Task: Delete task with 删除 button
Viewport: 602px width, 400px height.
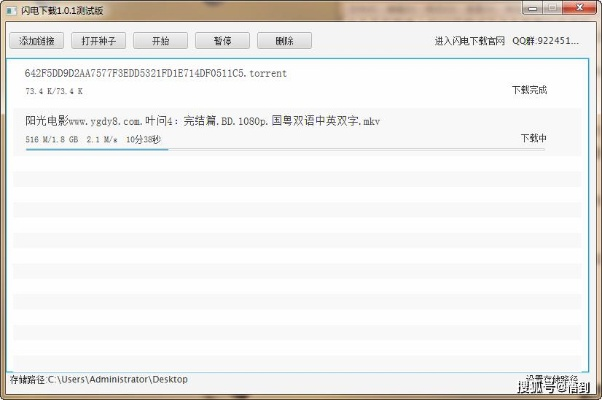Action: click(x=284, y=41)
